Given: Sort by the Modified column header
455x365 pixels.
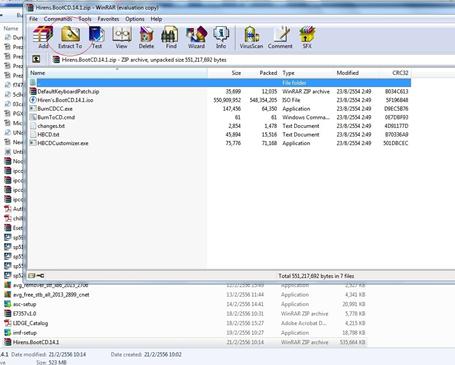Looking at the screenshot, I should click(x=354, y=73).
